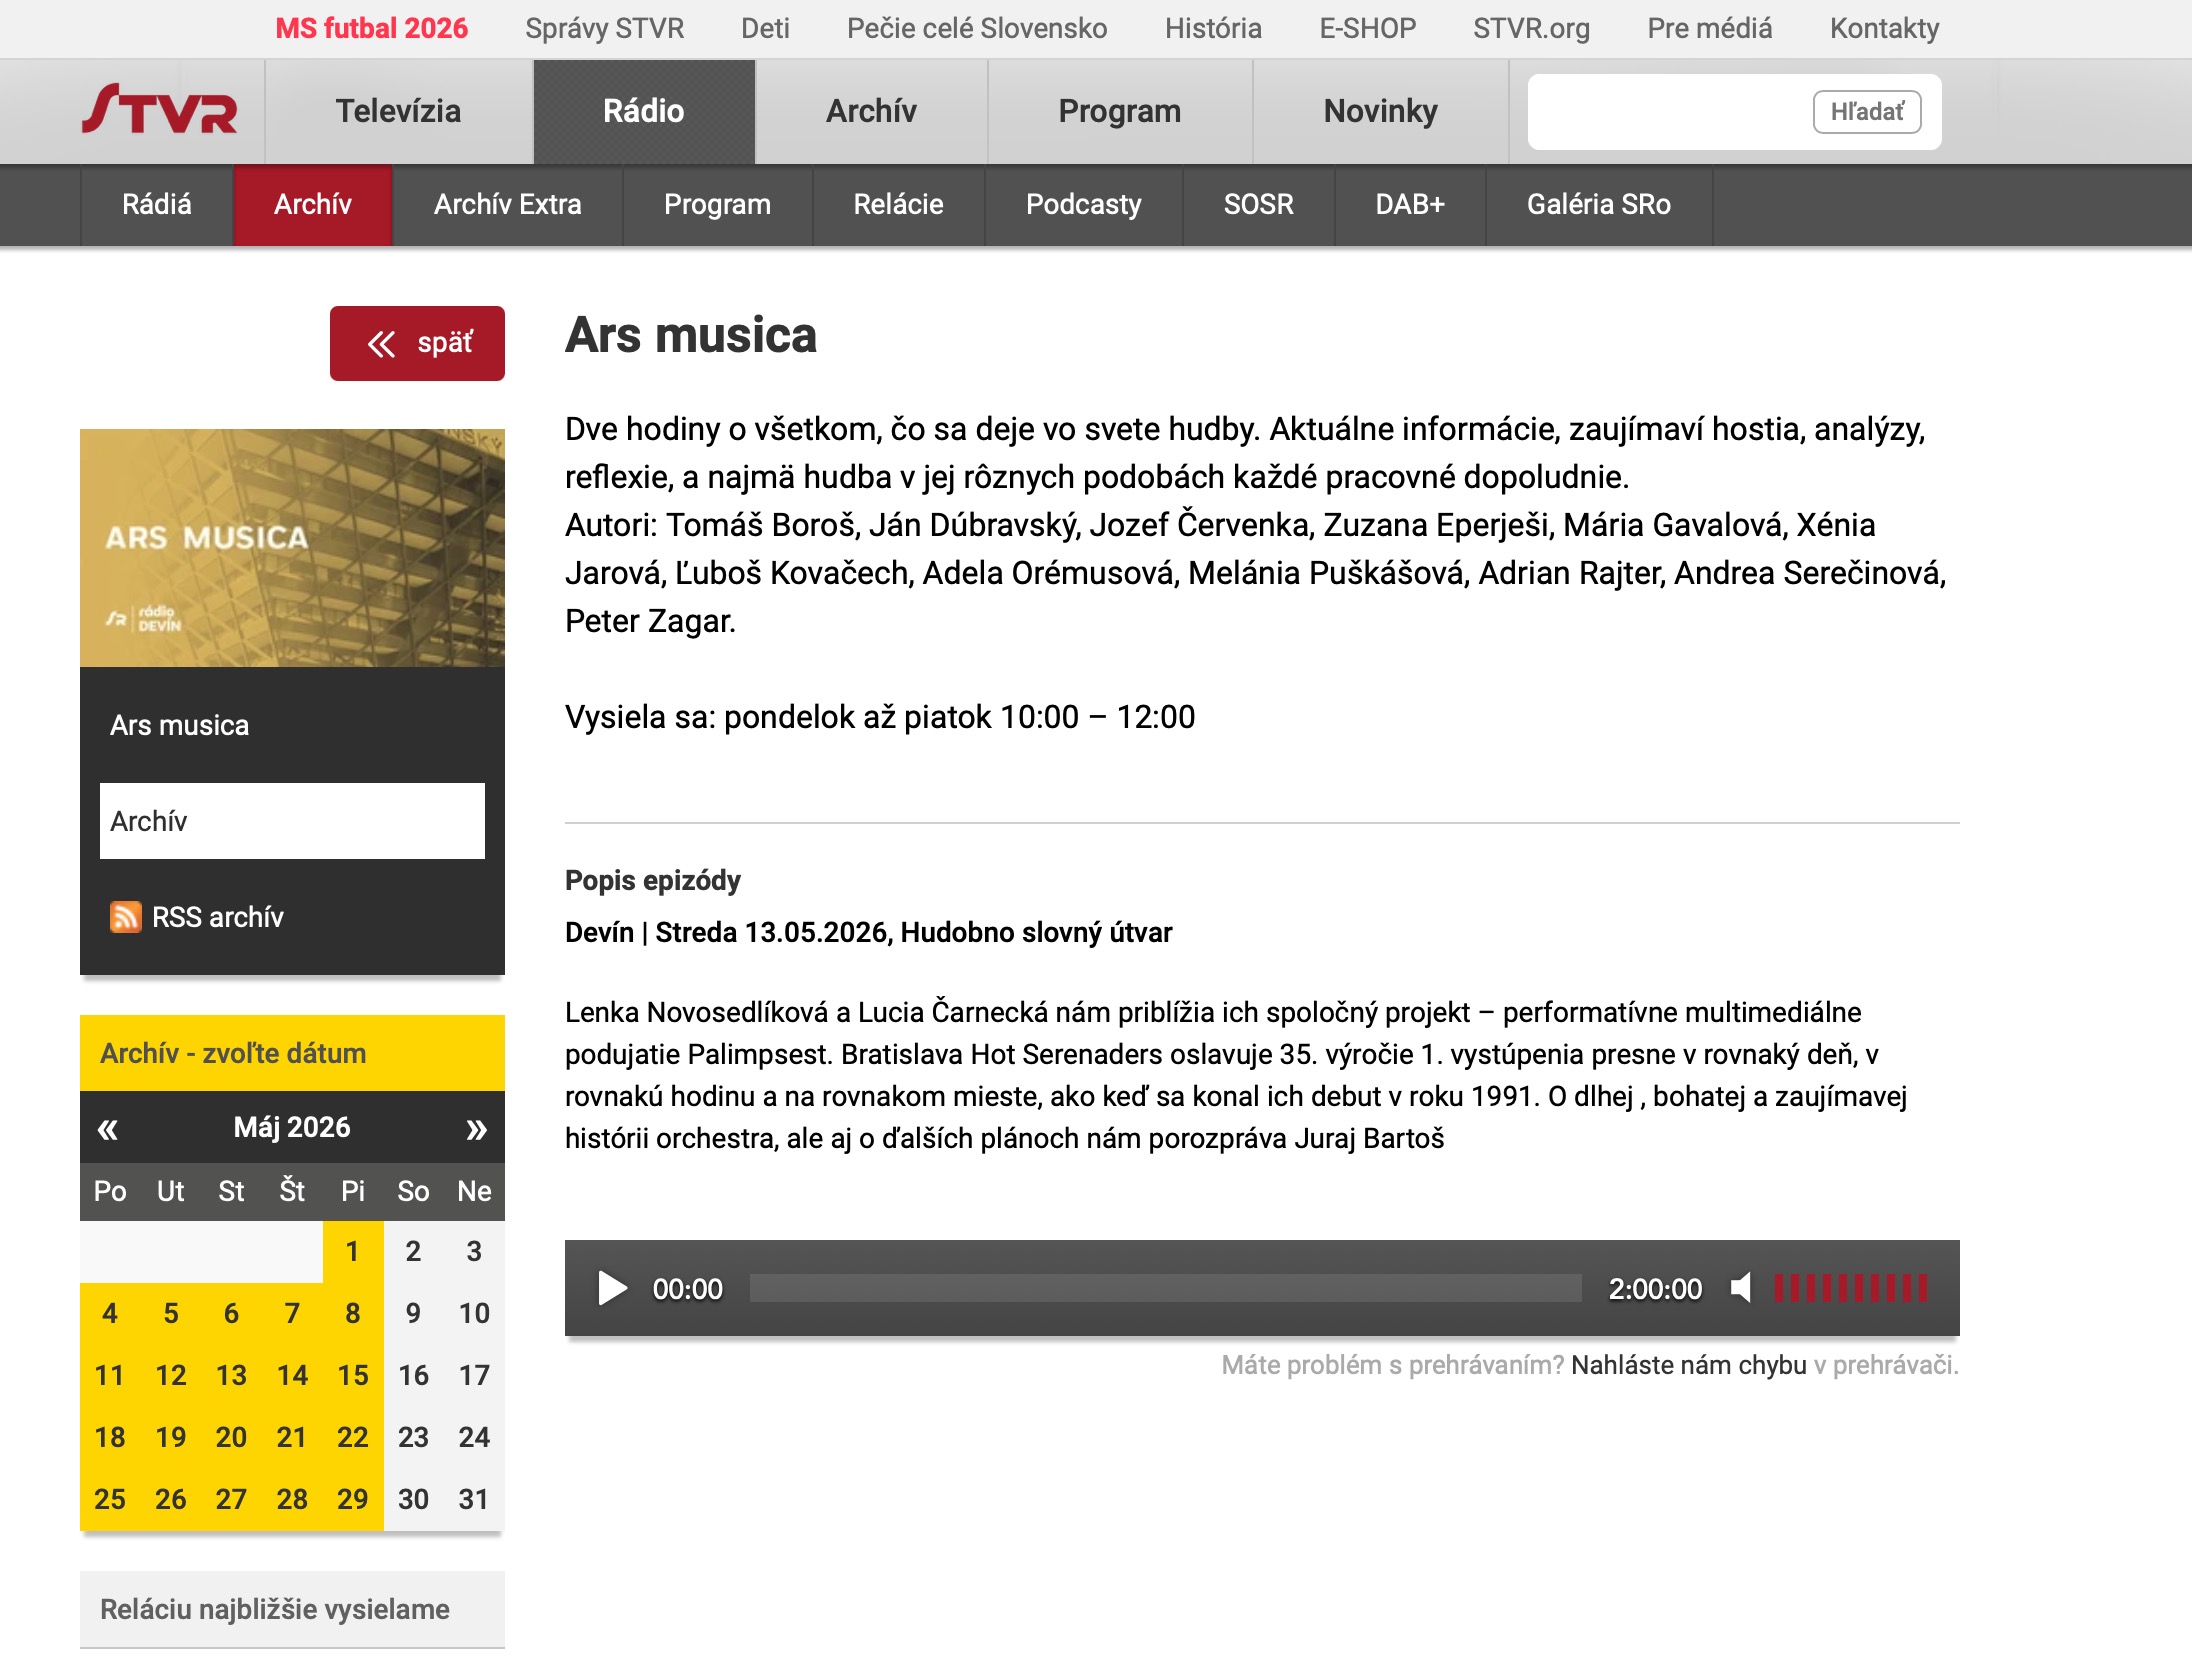
Task: Click the Hľadať search button
Action: [x=1867, y=111]
